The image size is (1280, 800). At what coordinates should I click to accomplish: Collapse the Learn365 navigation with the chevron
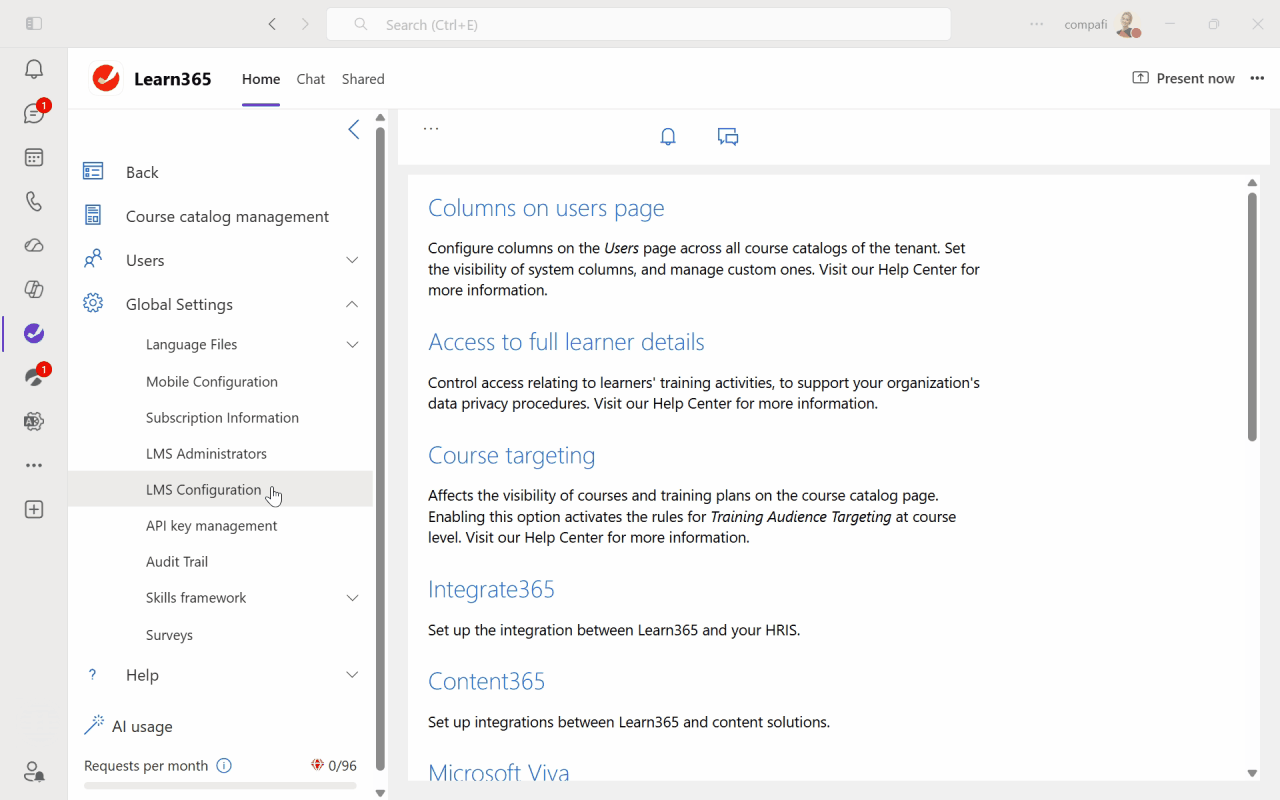click(x=353, y=129)
